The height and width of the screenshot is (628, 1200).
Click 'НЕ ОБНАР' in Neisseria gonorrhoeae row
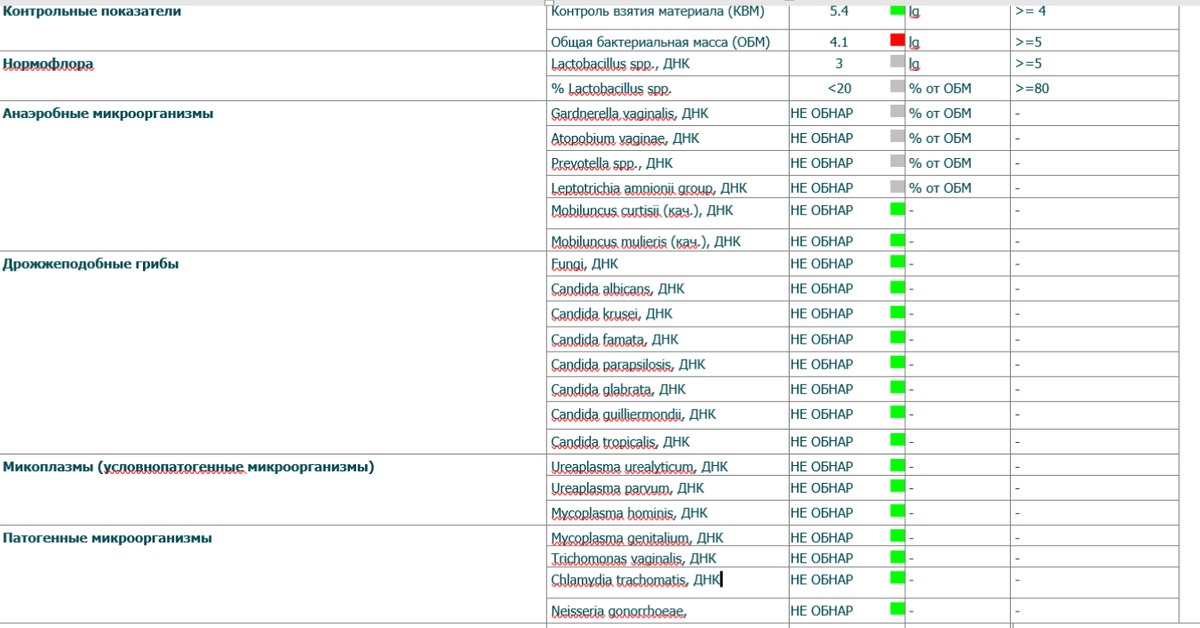point(822,611)
